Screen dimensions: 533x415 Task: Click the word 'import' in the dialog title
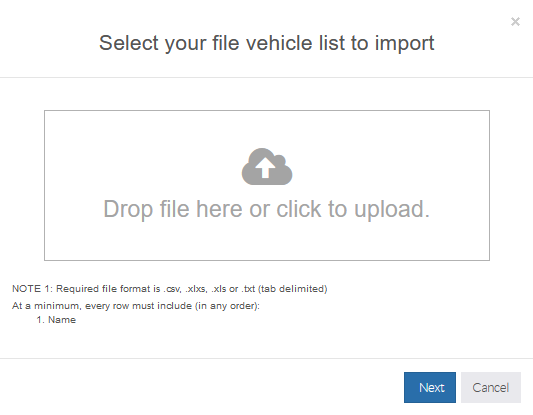(x=405, y=44)
